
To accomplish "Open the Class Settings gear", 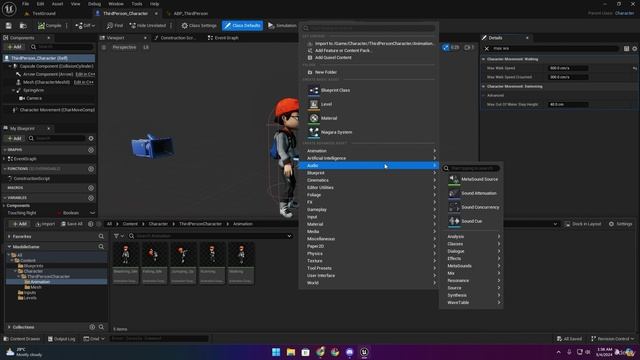I will pyautogui.click(x=184, y=26).
